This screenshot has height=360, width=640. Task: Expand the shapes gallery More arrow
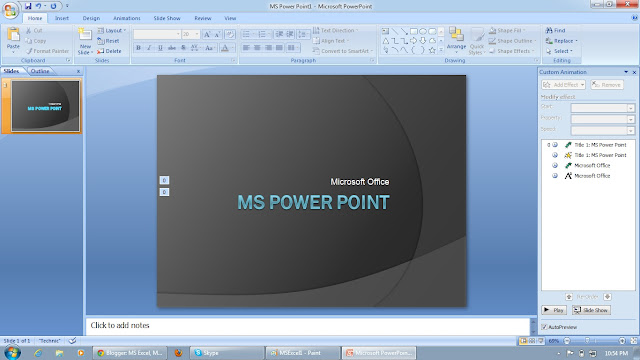click(441, 50)
